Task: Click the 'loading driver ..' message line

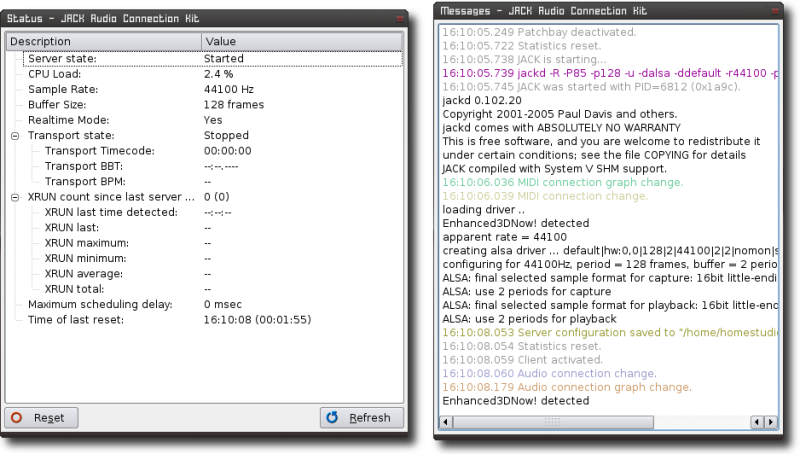Action: click(x=483, y=210)
